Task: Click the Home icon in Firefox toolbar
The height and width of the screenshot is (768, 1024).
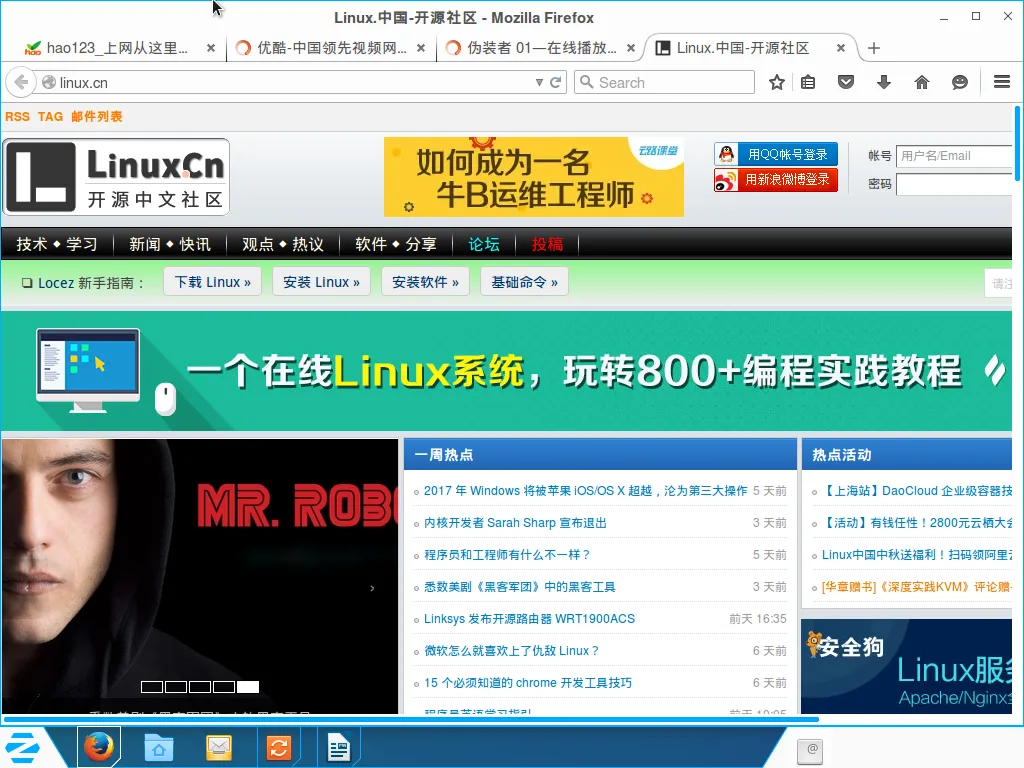Action: point(921,83)
